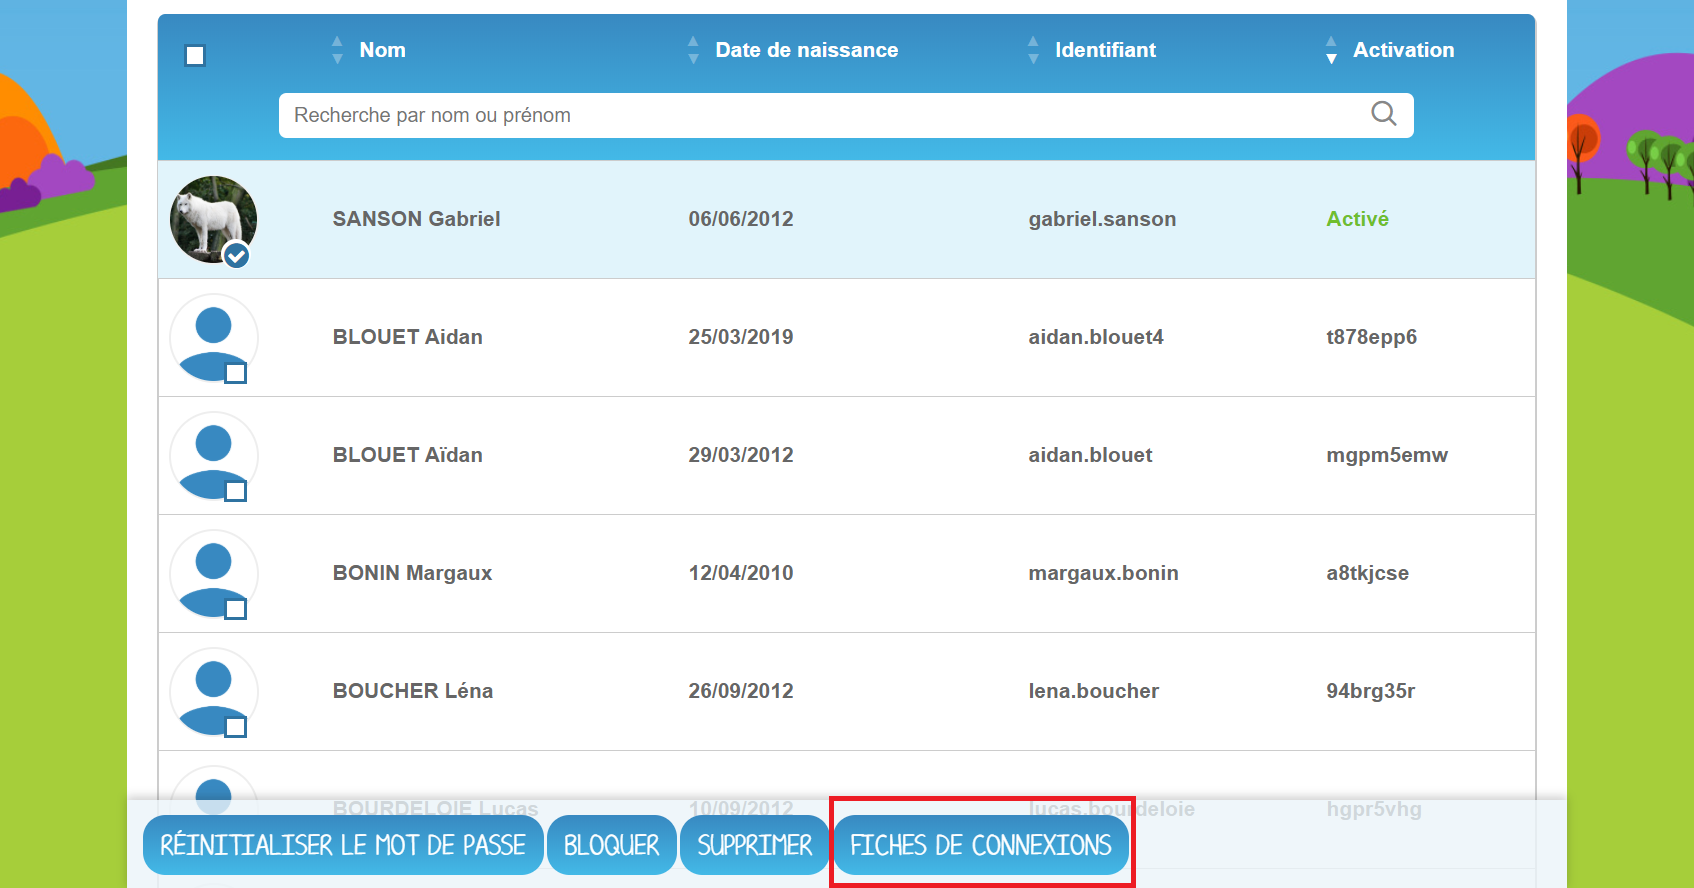1694x888 pixels.
Task: Select the checkbox for BONIN Margaux
Action: pyautogui.click(x=236, y=610)
